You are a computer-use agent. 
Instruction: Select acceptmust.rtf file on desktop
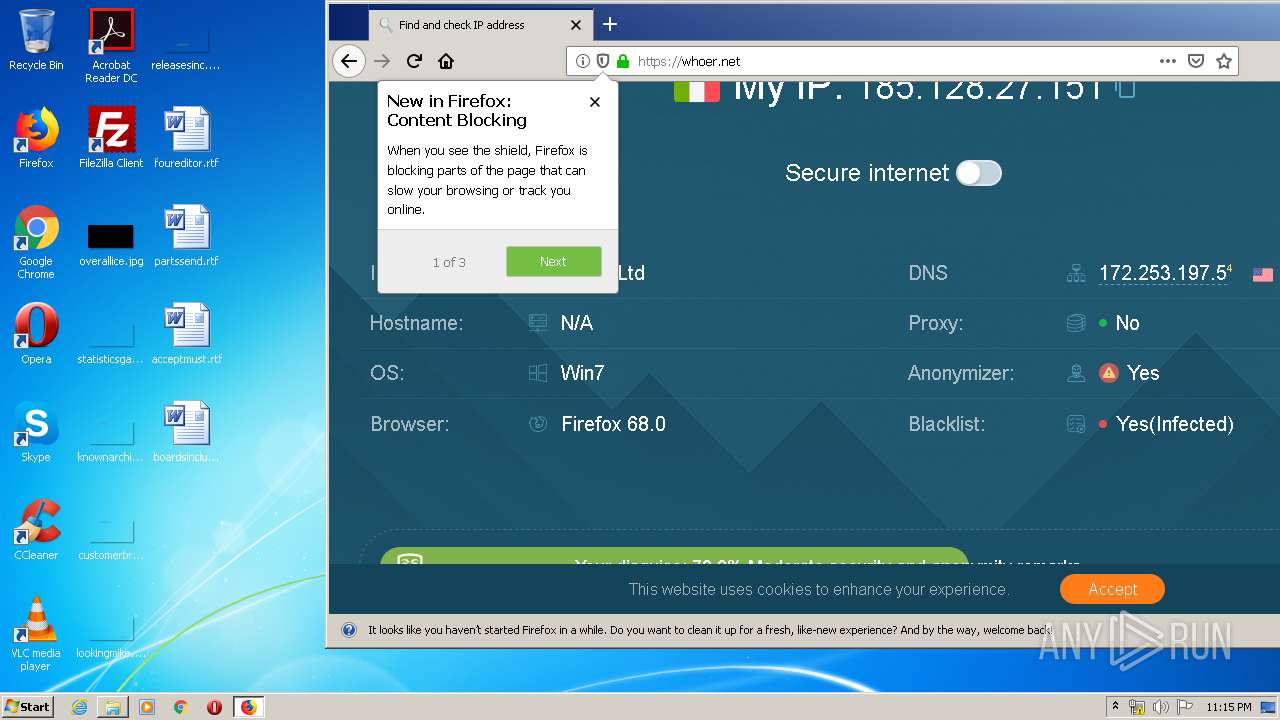click(186, 334)
